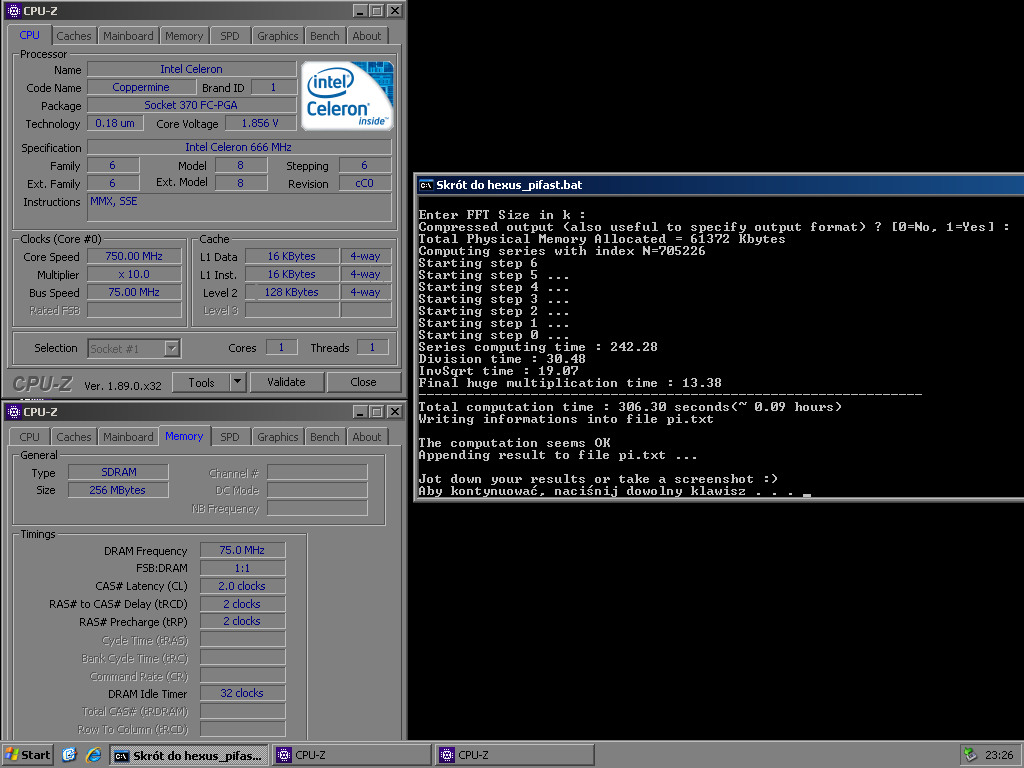Click the clock showing 23:26

coord(999,756)
